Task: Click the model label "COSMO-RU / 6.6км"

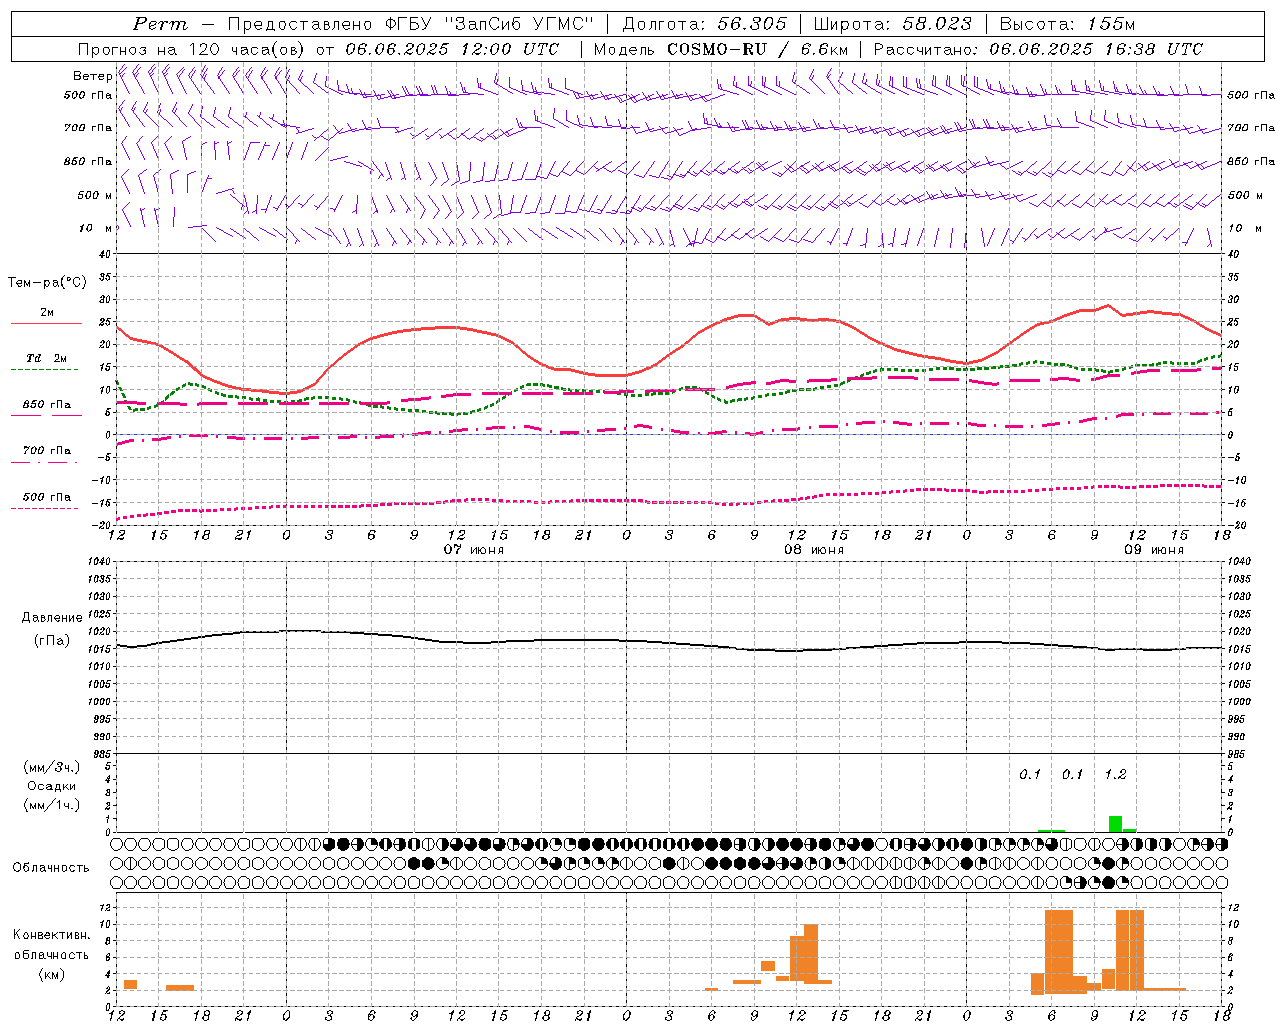Action: tap(758, 49)
